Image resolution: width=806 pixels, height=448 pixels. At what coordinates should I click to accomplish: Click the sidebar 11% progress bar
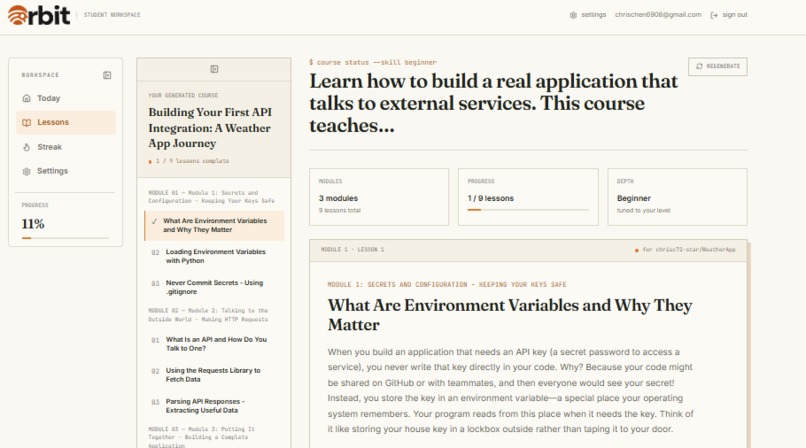tap(65, 238)
